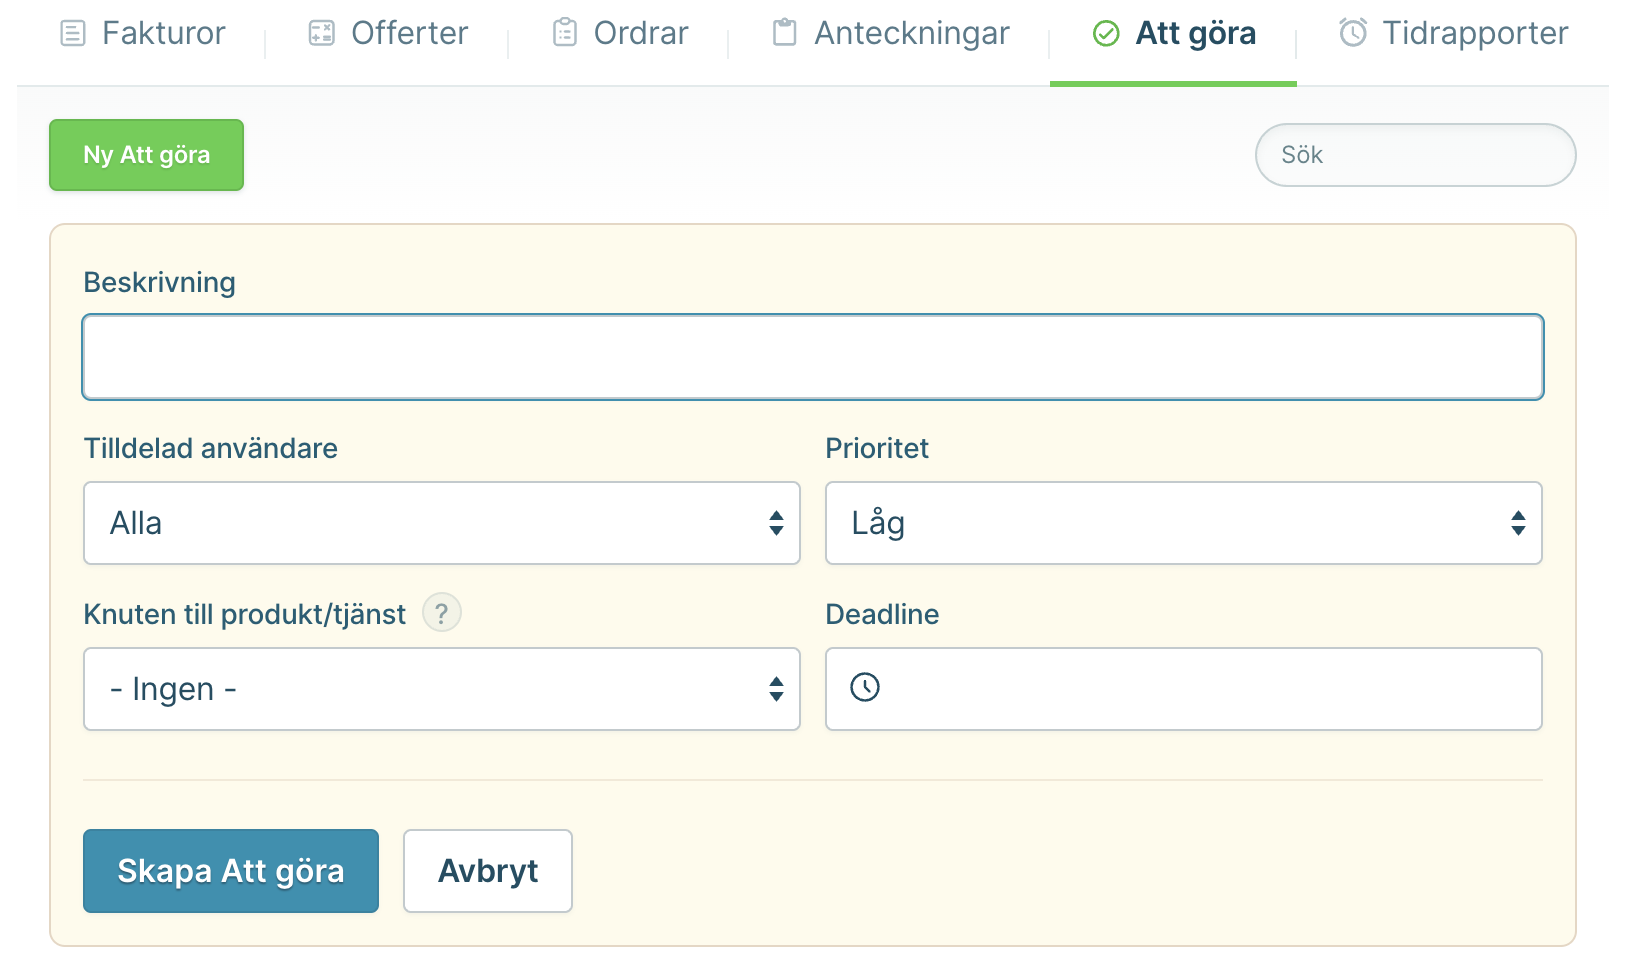
Task: Expand the Prioritet dropdown showing Låg
Action: click(1184, 523)
